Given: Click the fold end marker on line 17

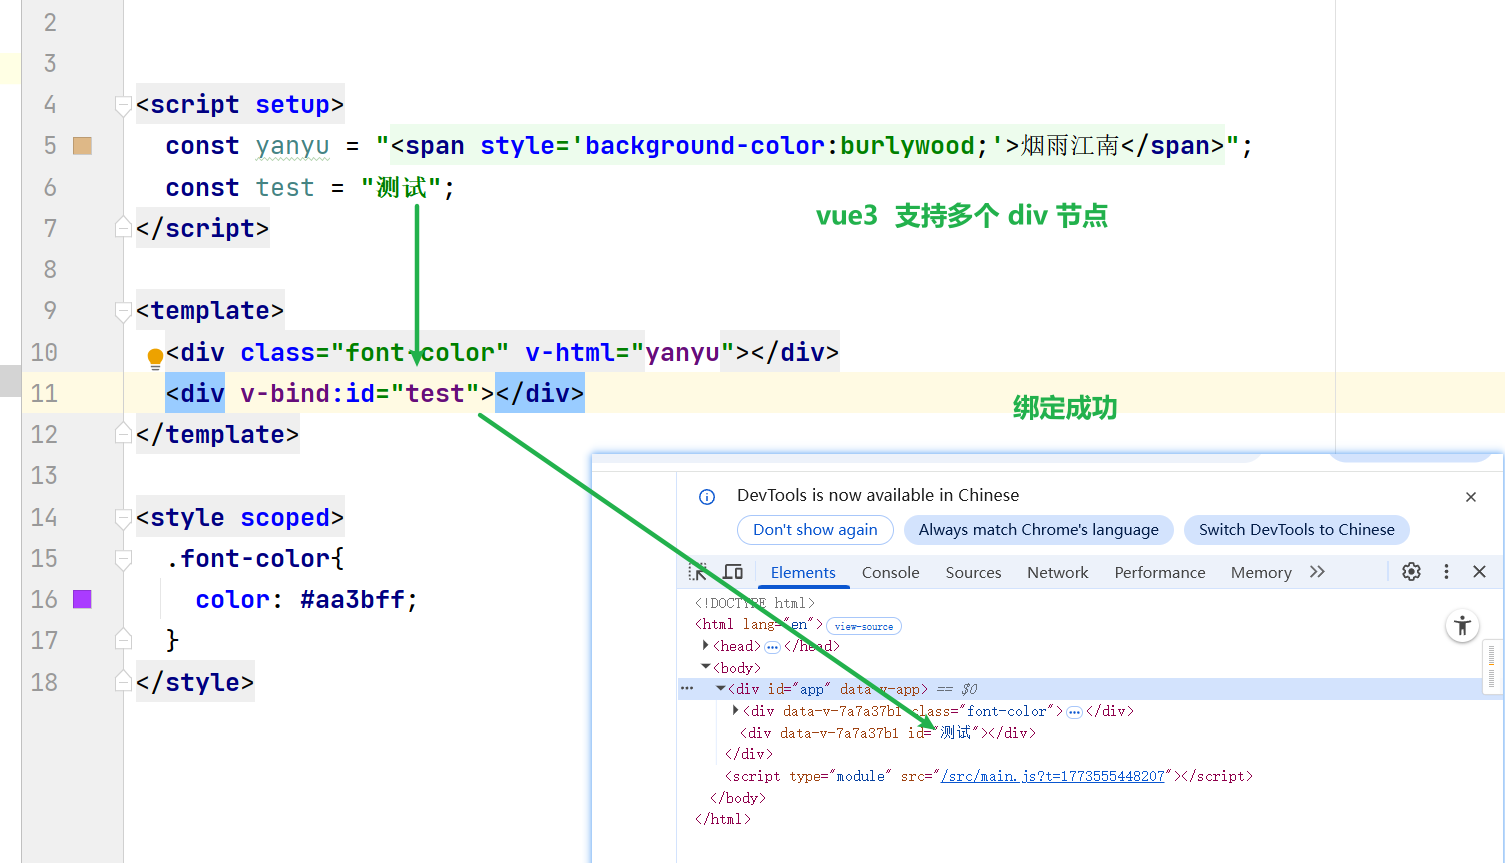Looking at the screenshot, I should point(123,639).
